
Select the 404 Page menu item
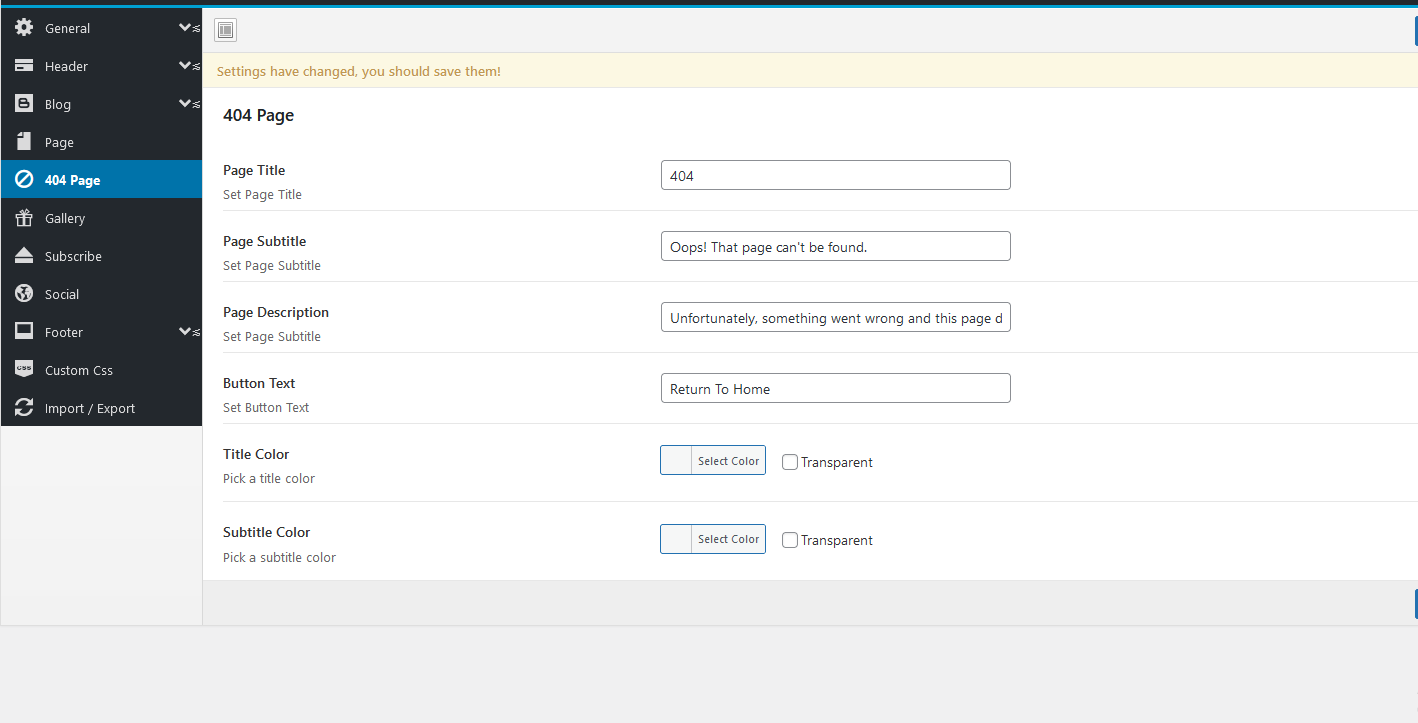pos(72,180)
